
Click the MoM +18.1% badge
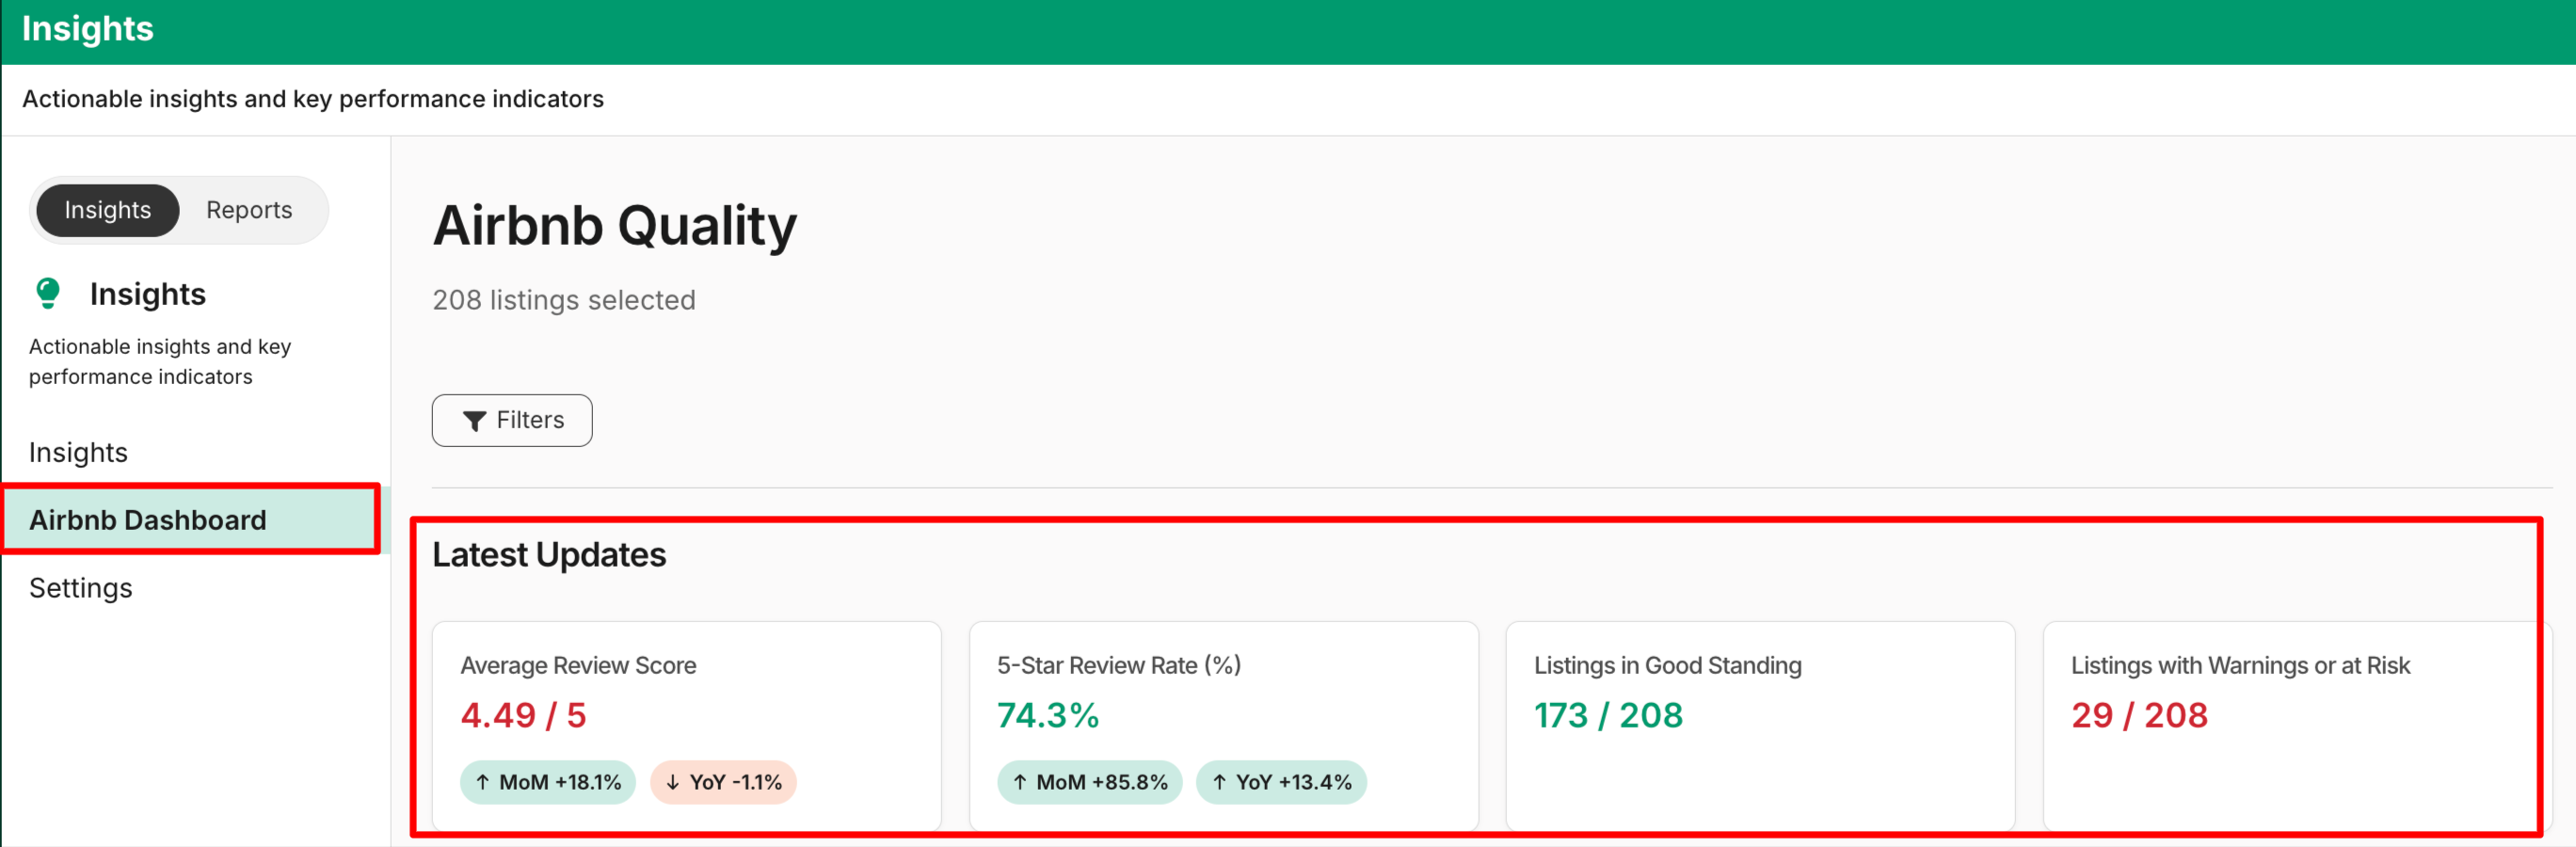(x=548, y=782)
